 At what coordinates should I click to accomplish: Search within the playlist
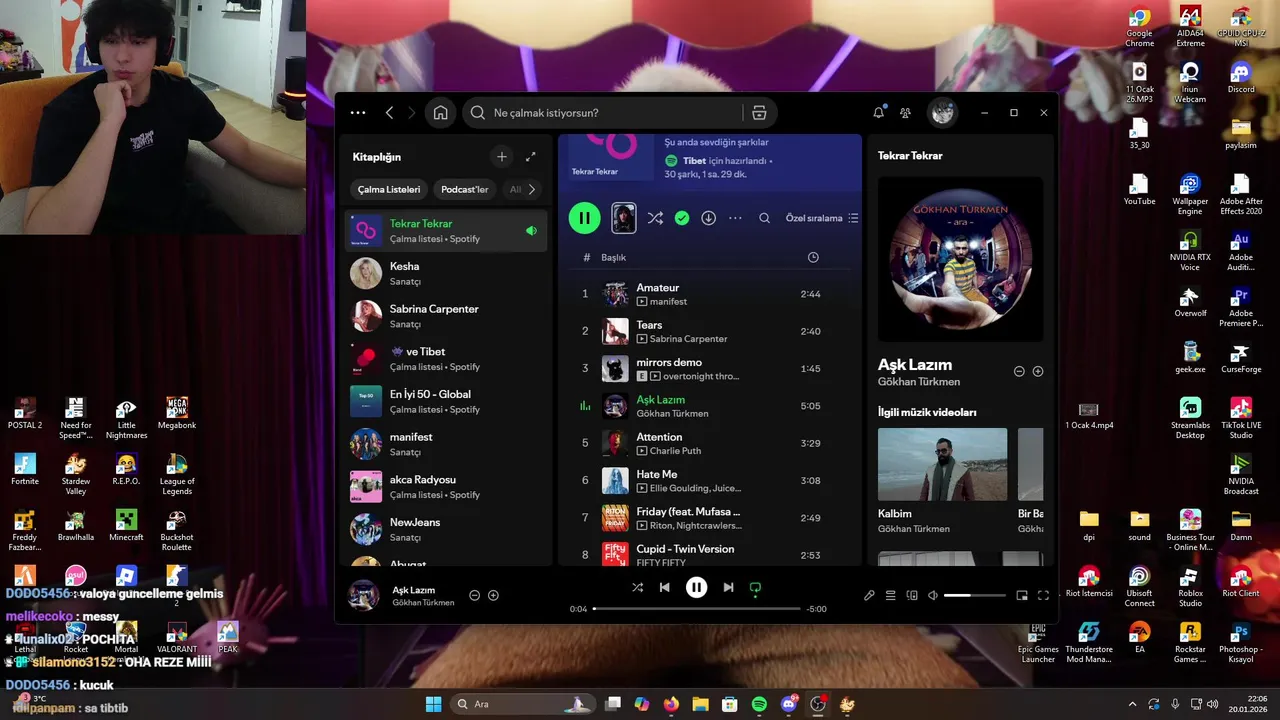(x=764, y=218)
